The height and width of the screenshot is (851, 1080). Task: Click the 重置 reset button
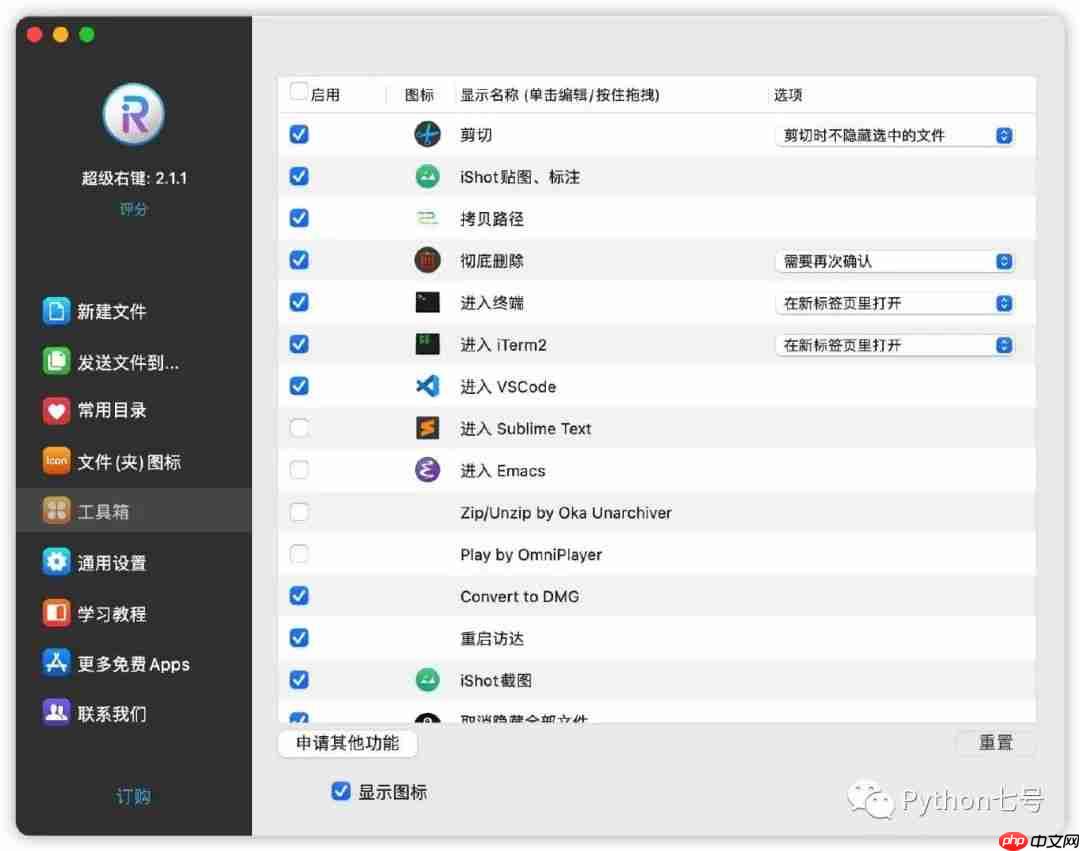pyautogui.click(x=995, y=743)
